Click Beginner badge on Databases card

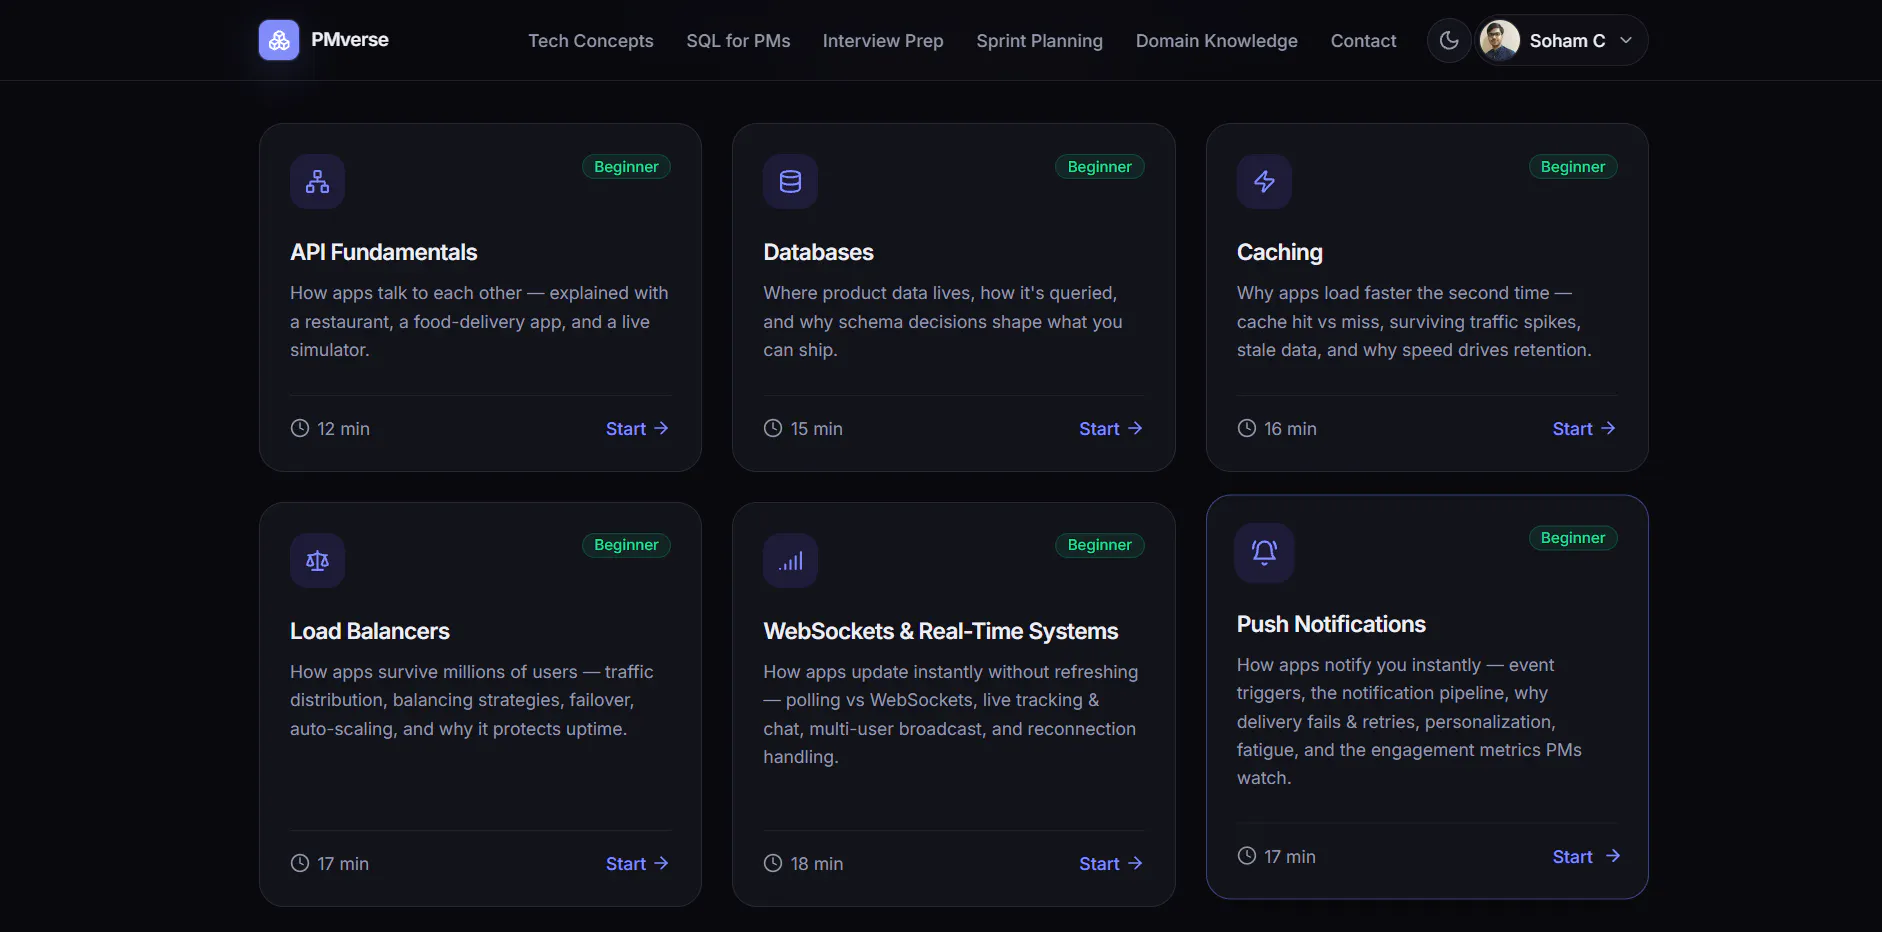pos(1099,167)
